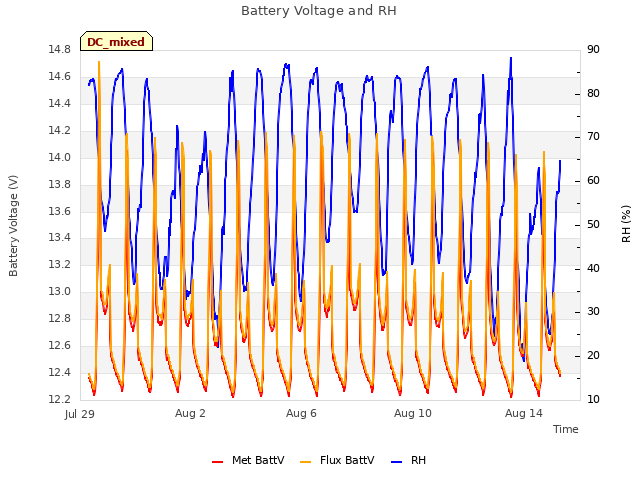This screenshot has height=480, width=640.
Task: Click the red Met BattV legend marker
Action: [x=218, y=462]
